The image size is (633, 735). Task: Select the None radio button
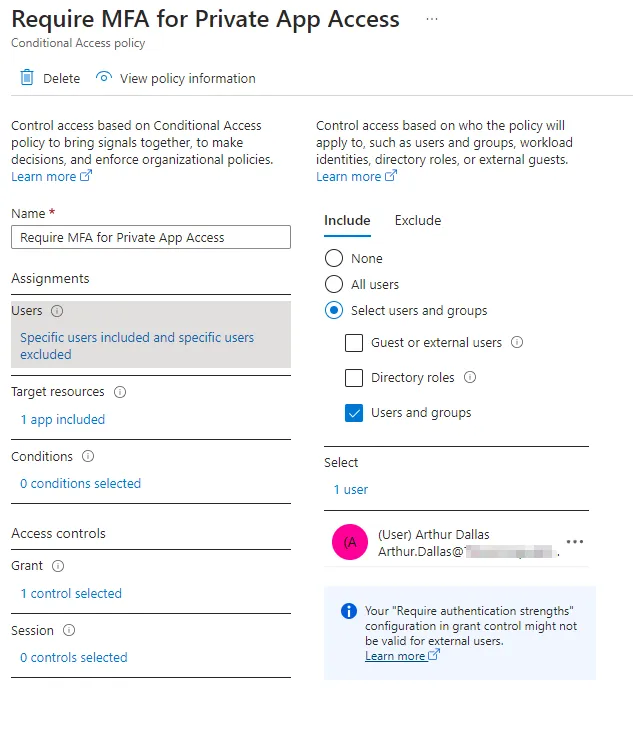pyautogui.click(x=334, y=258)
